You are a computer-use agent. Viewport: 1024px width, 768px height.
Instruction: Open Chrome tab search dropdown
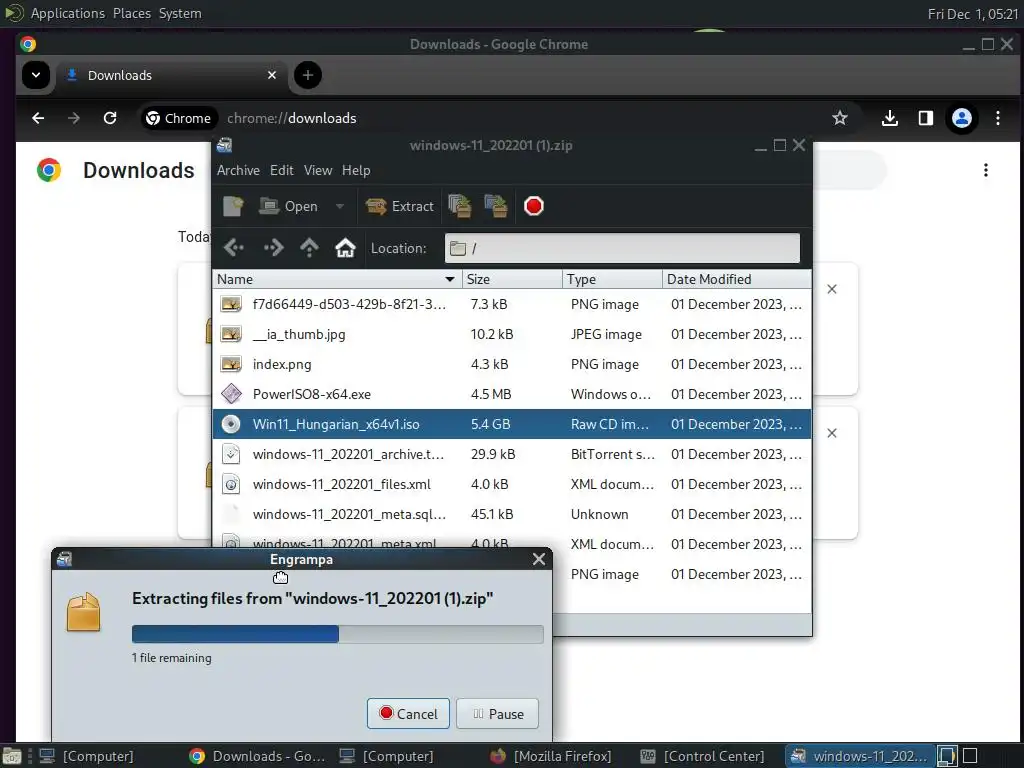point(36,75)
